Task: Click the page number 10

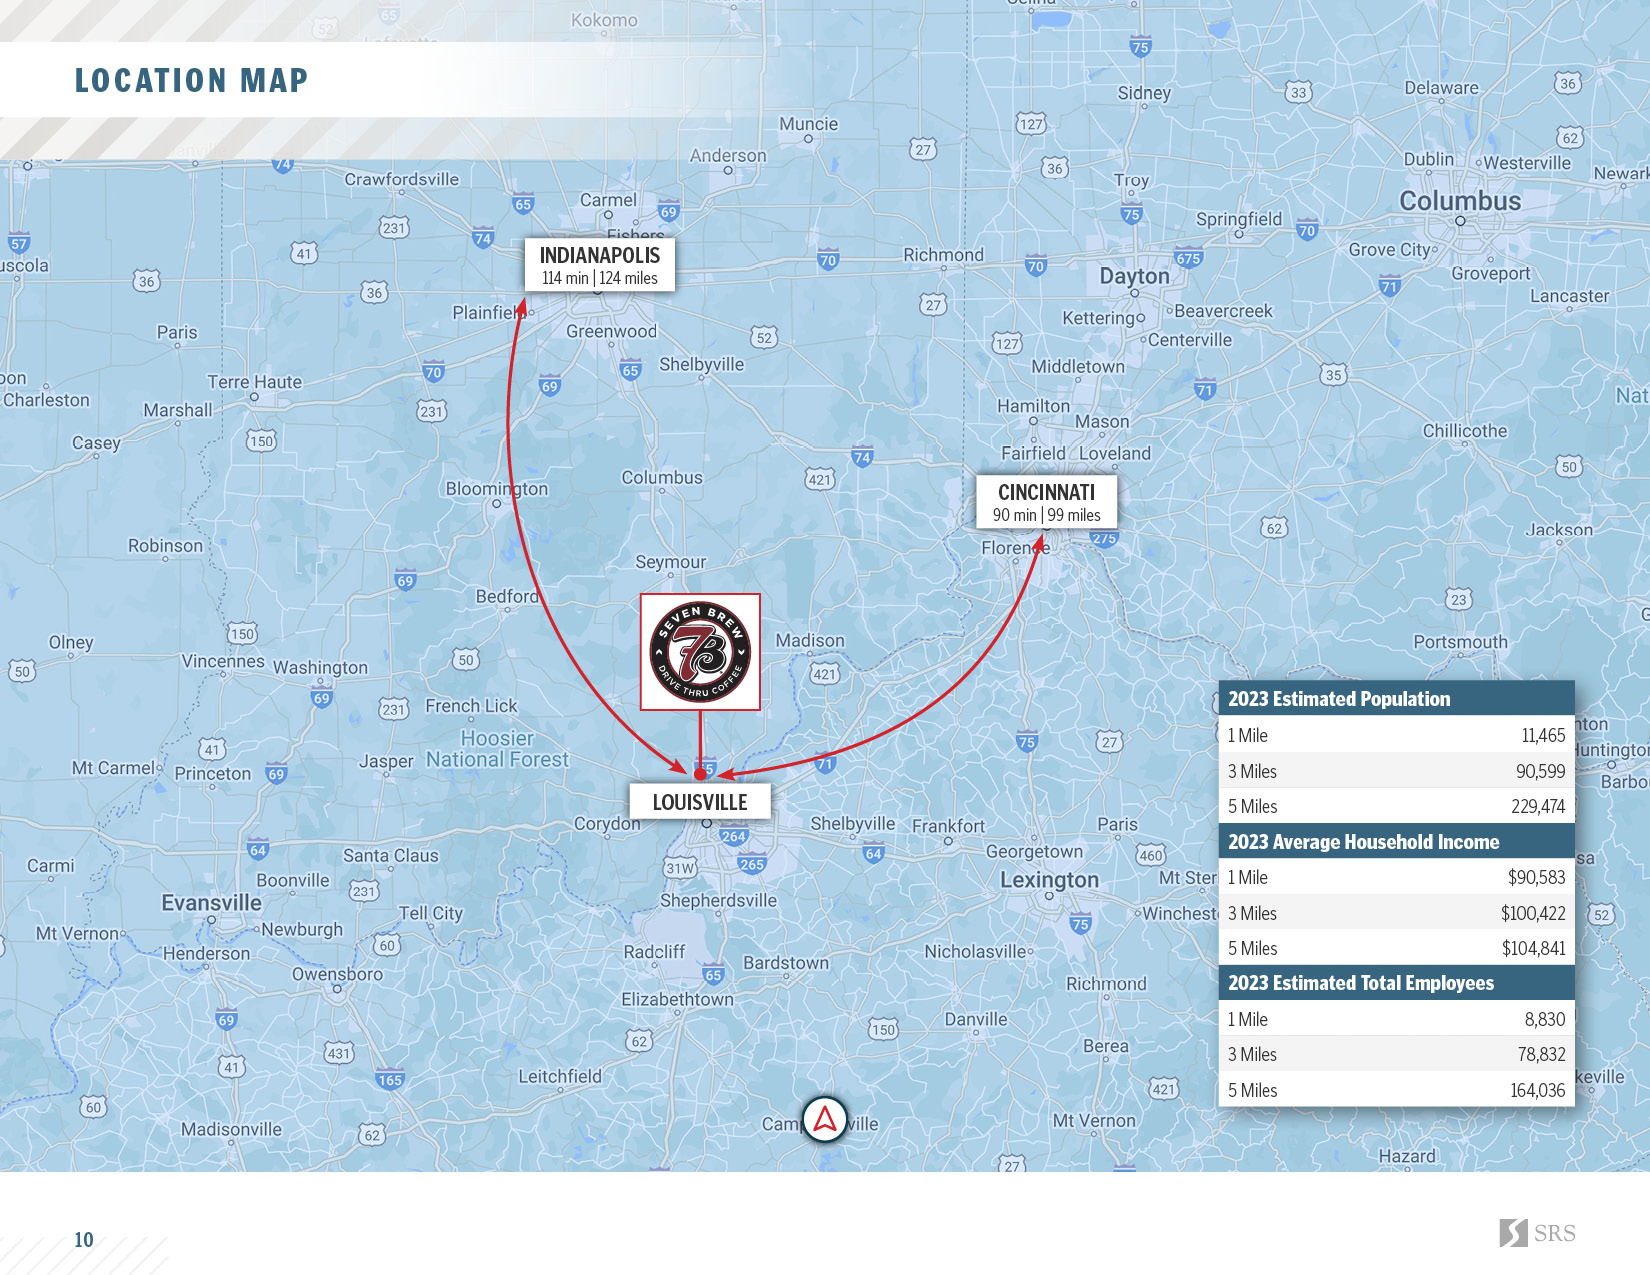Action: pos(84,1240)
